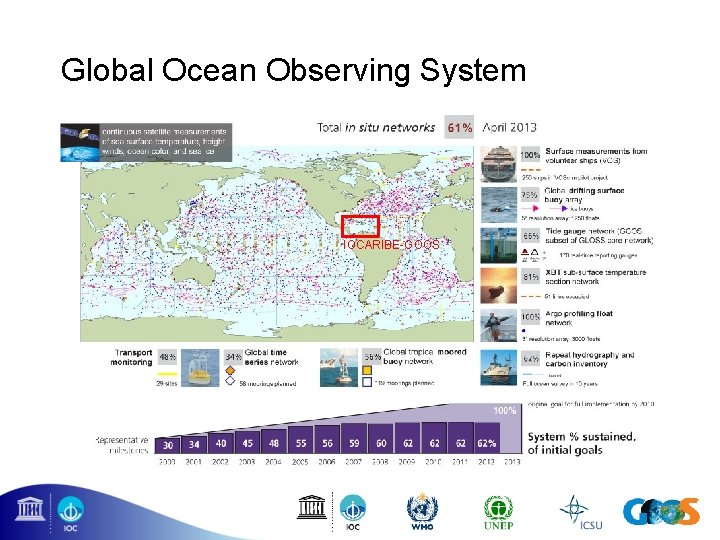Select the yellow square moored buoy marker
Image resolution: width=720 pixels, height=540 pixels.
pos(367,370)
